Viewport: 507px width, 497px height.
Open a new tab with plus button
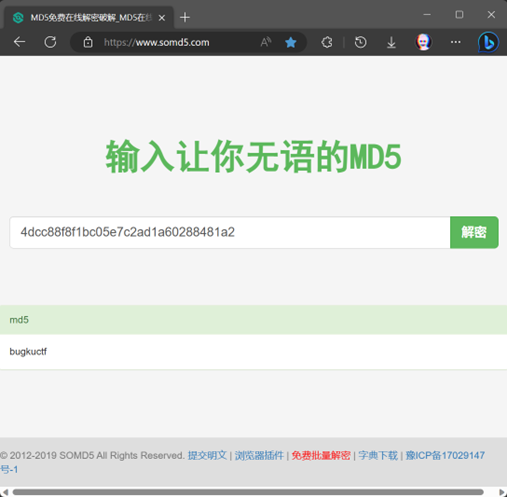pyautogui.click(x=185, y=17)
